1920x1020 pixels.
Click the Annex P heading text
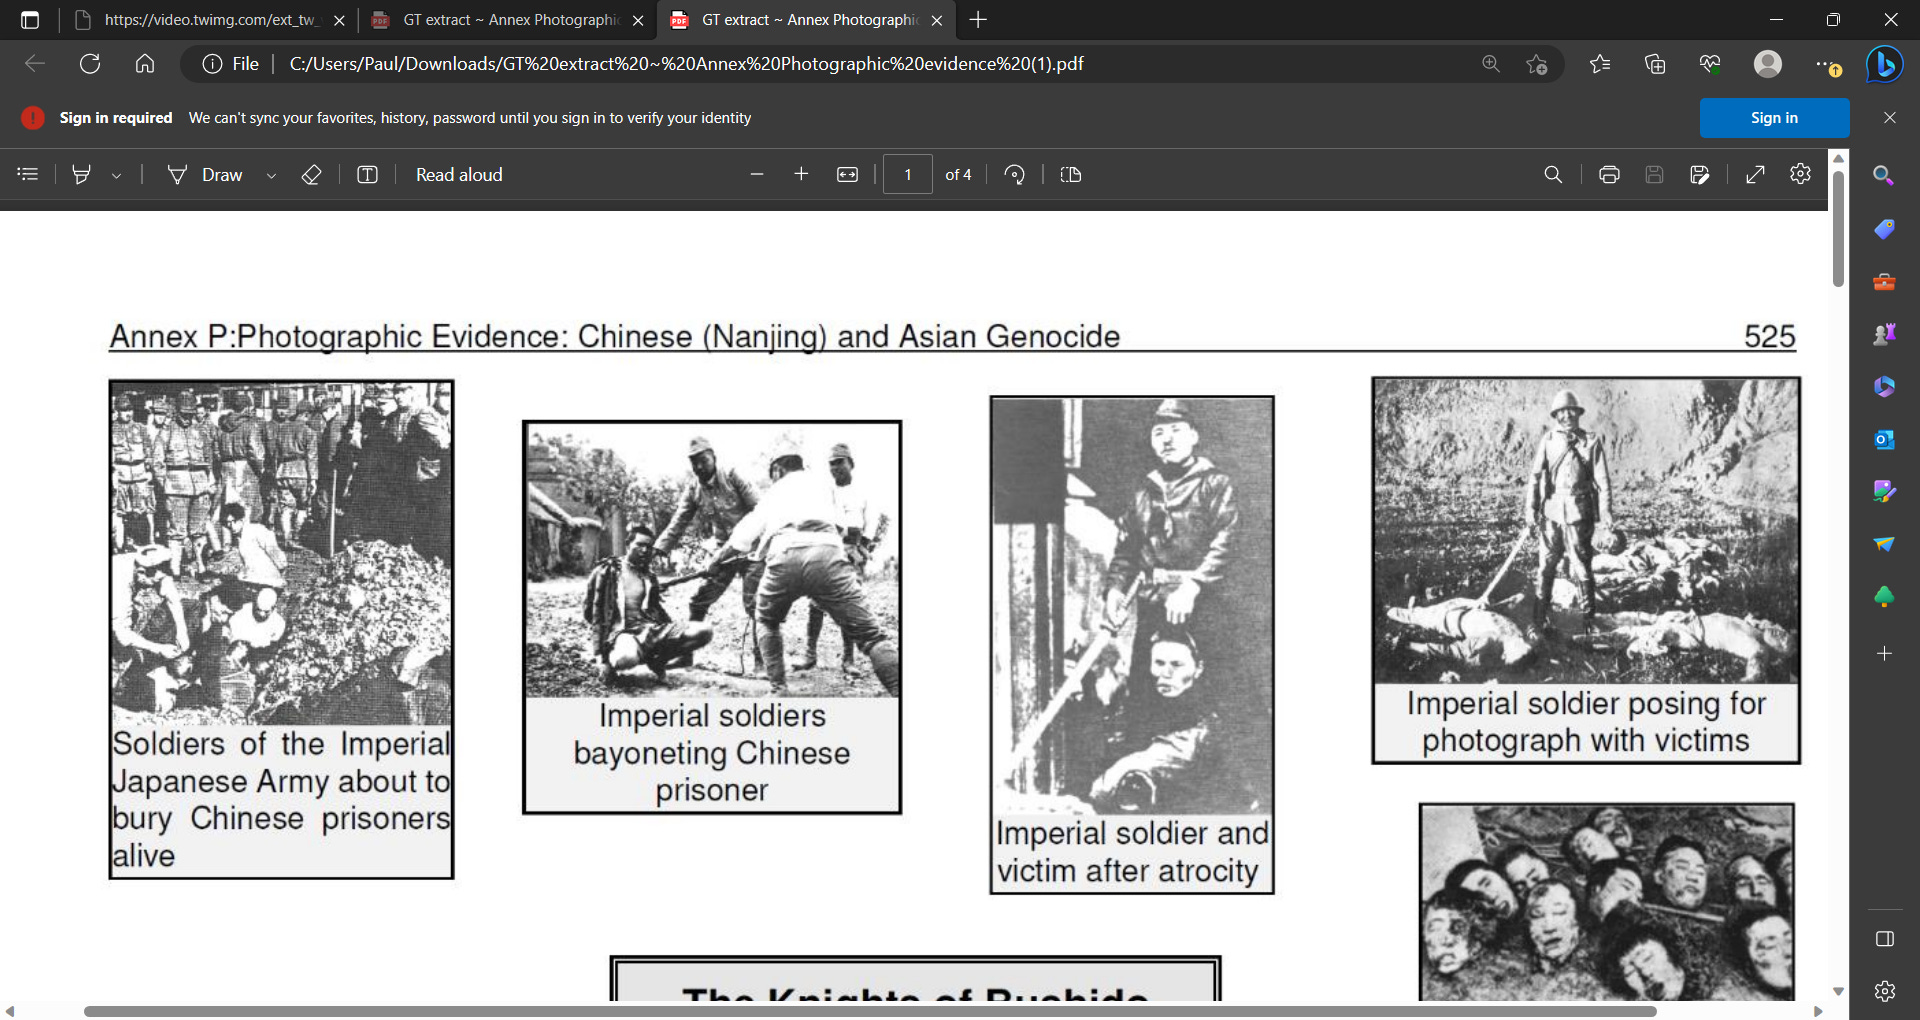614,336
